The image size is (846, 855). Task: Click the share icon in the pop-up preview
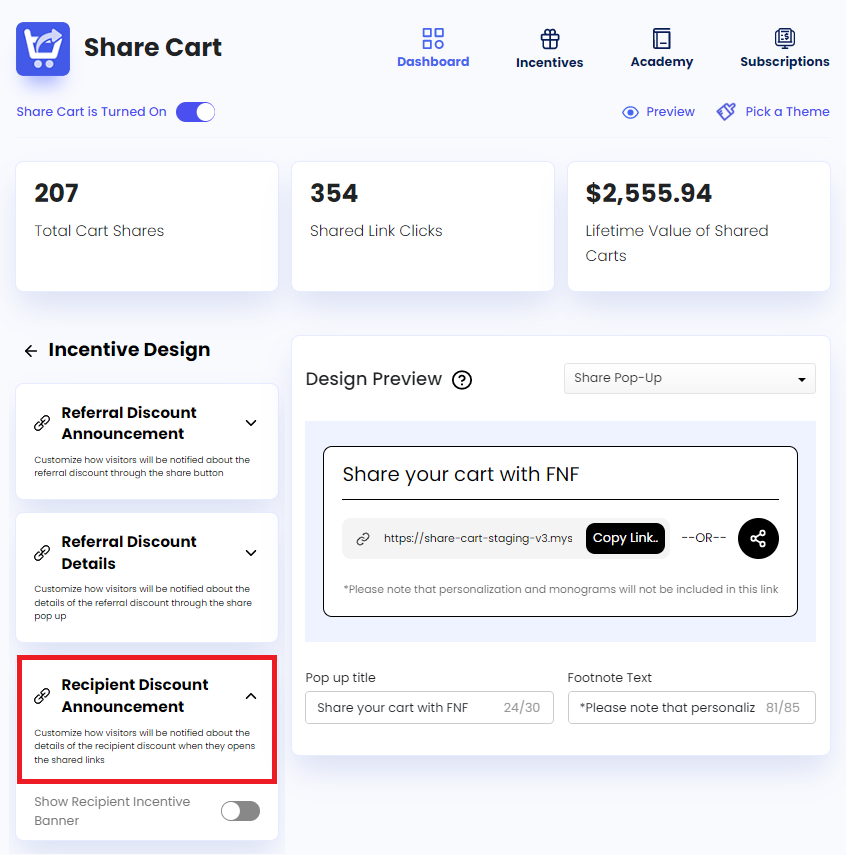[758, 538]
